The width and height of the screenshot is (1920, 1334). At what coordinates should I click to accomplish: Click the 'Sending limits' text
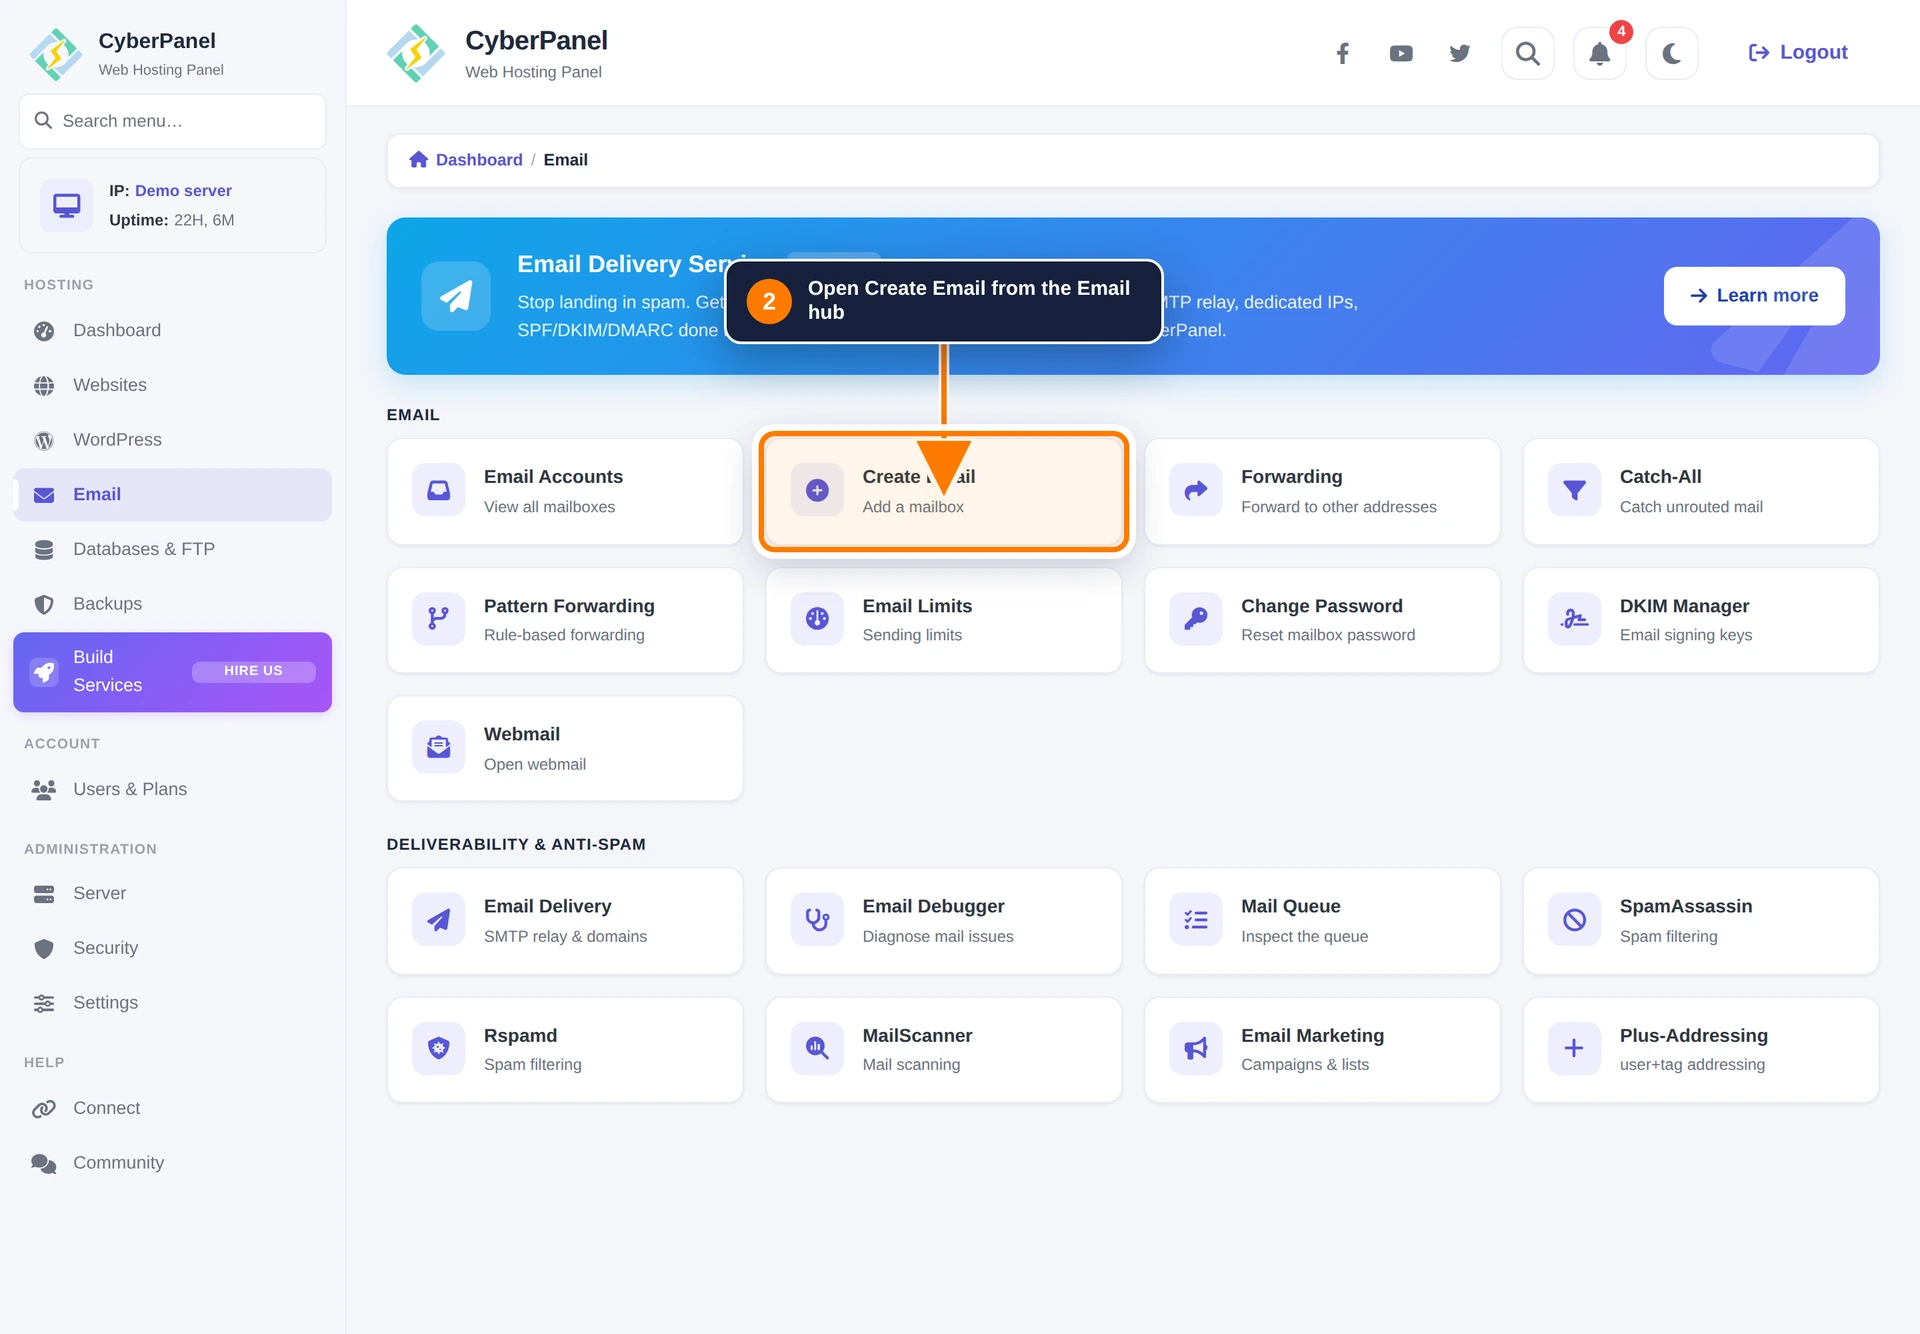tap(912, 635)
